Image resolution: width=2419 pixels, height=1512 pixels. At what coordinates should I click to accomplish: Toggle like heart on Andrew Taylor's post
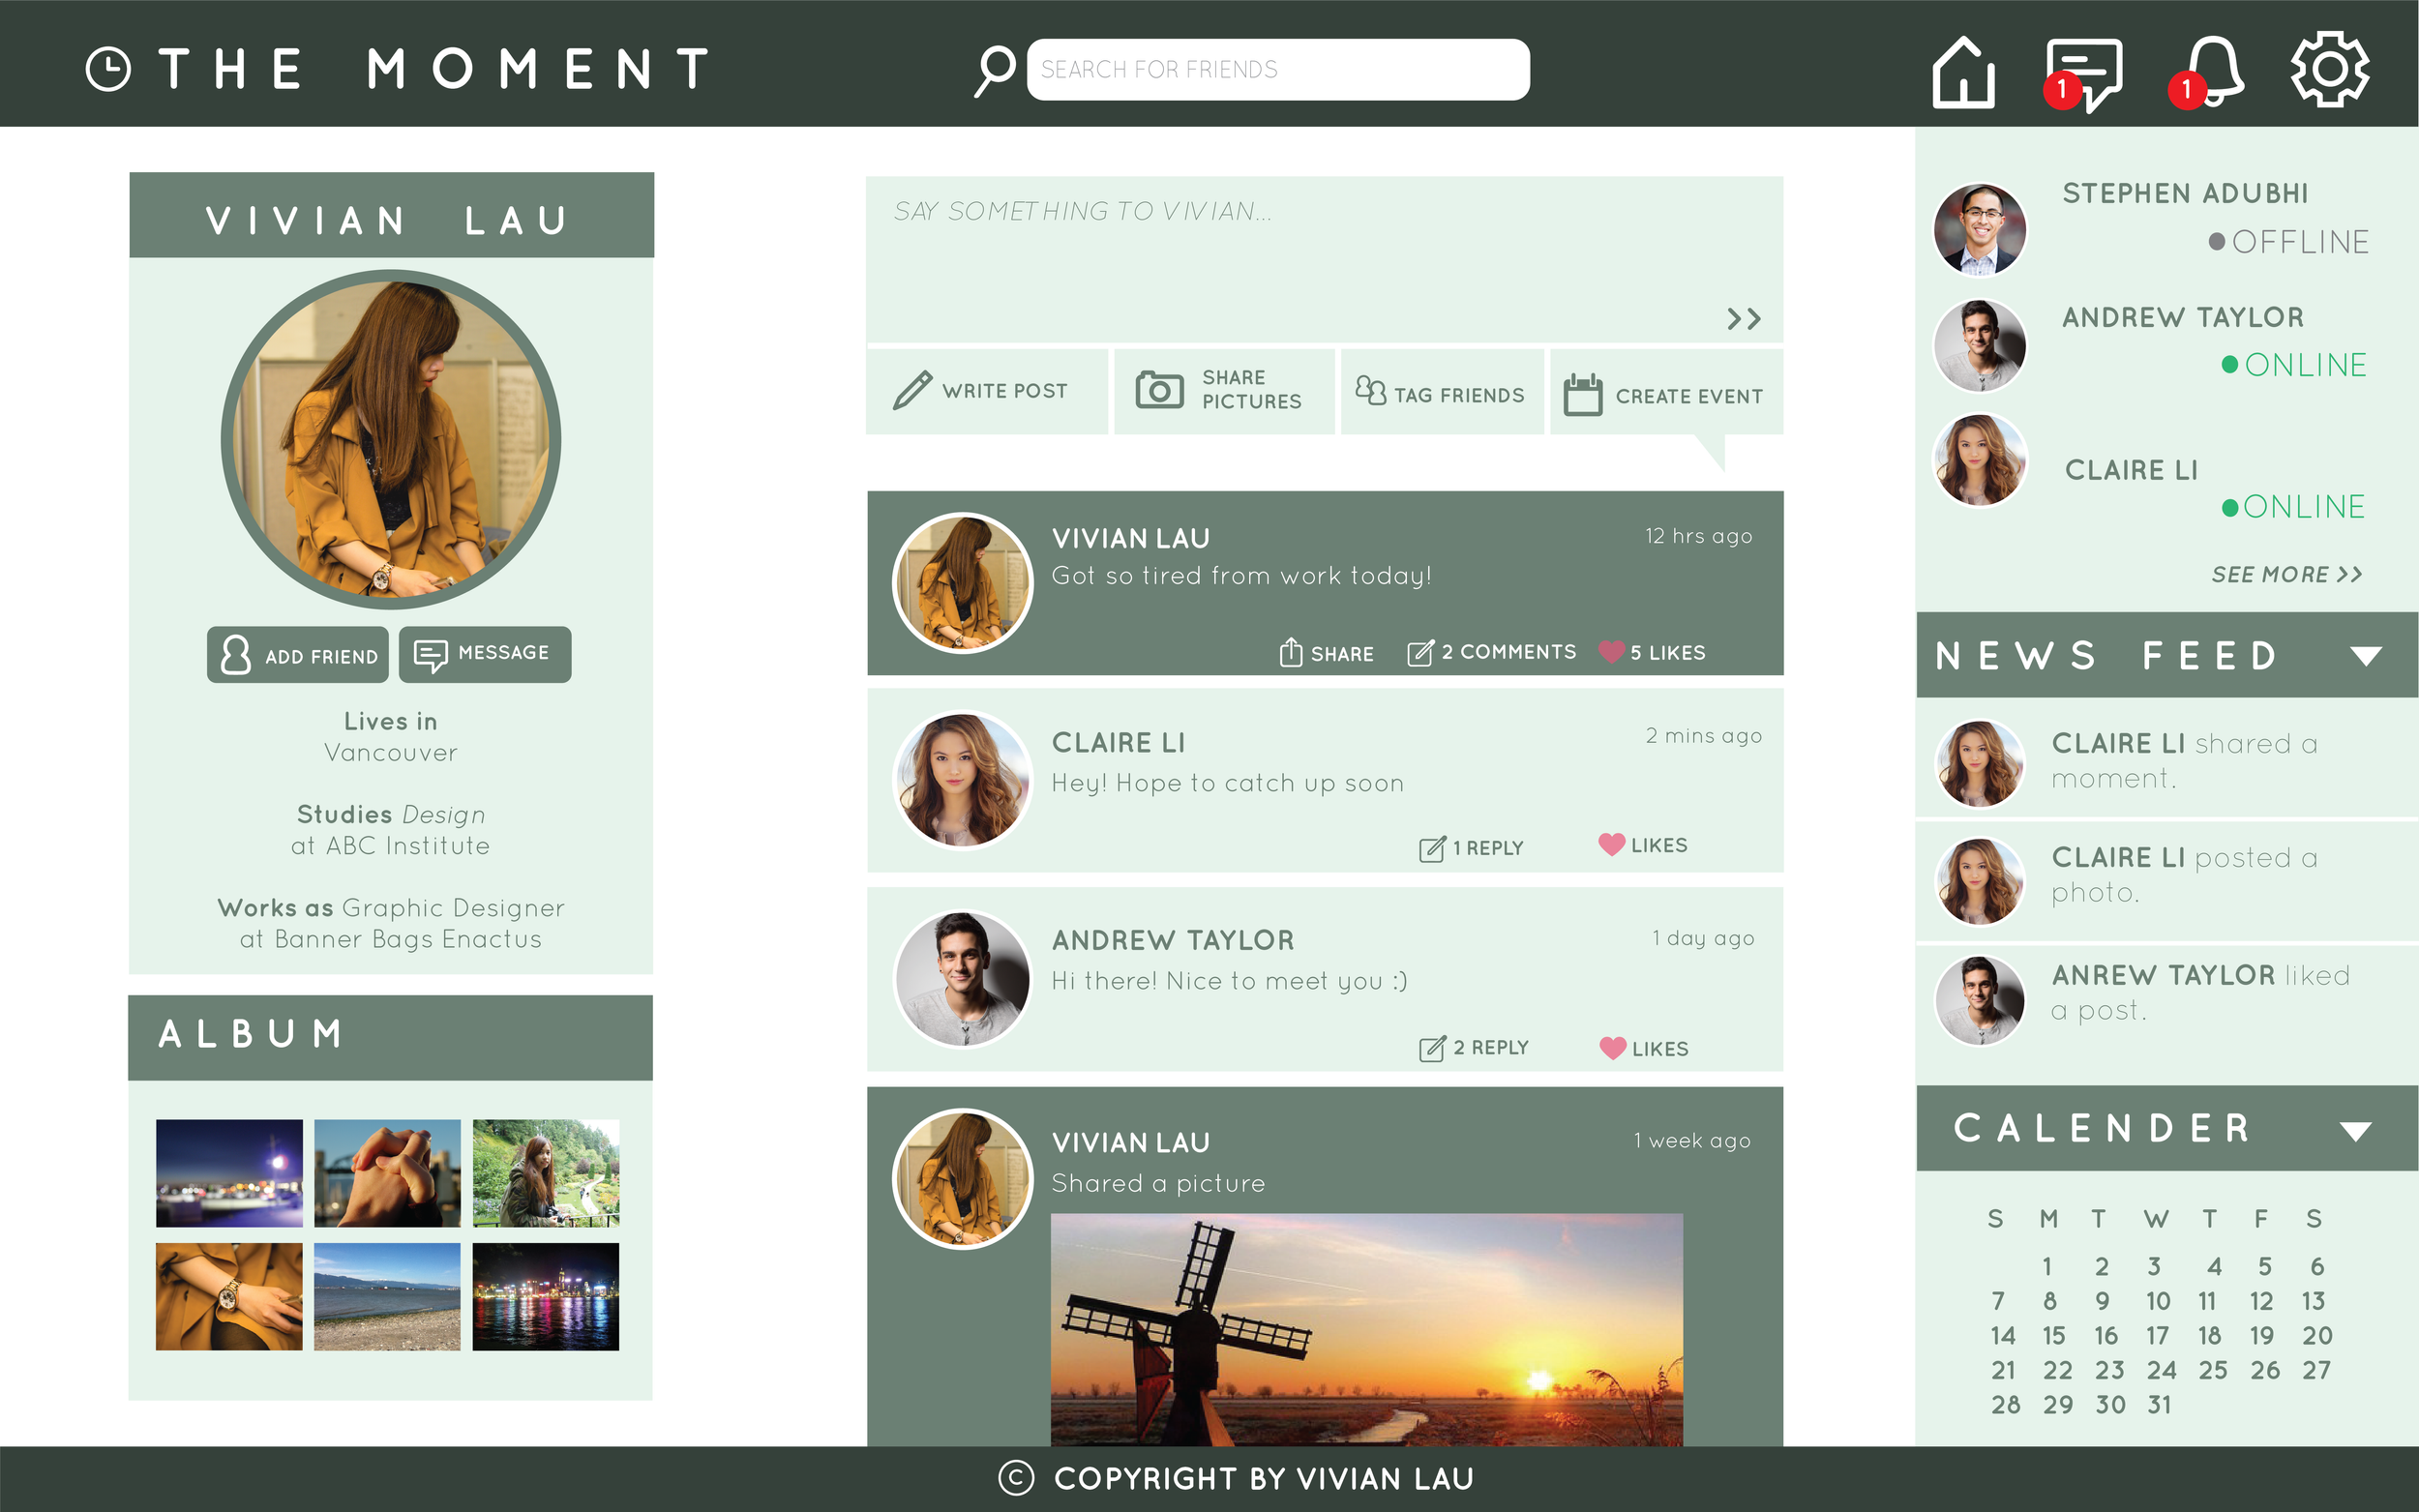click(1612, 1047)
